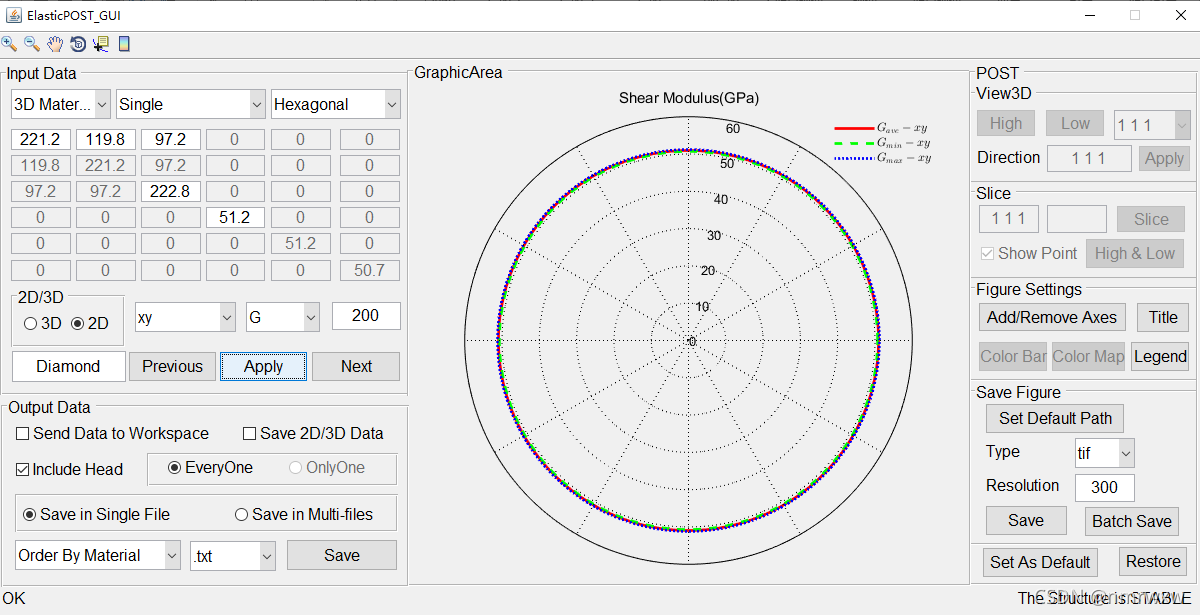Screen dimensions: 1200x615
Task: Click the Restore button
Action: [1154, 562]
